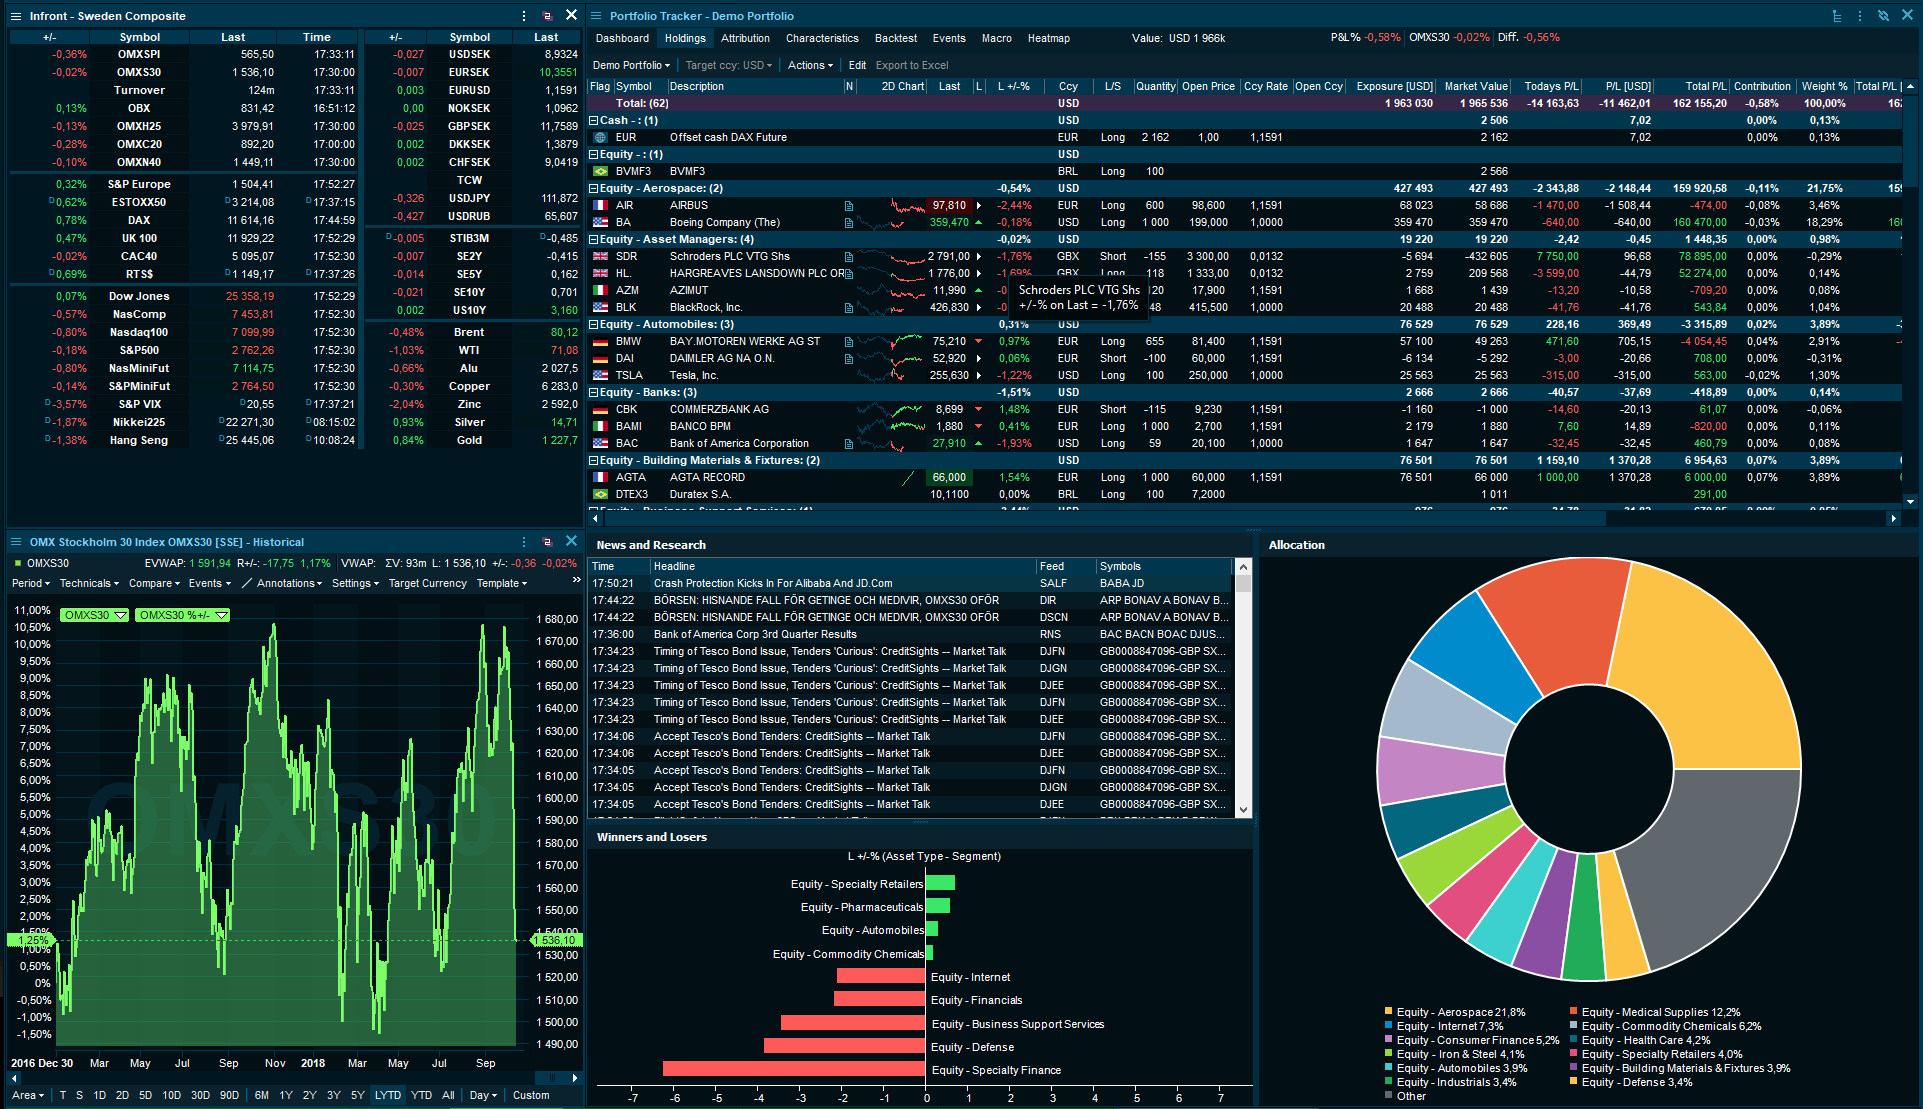Select the annotation line drawing tool
The height and width of the screenshot is (1109, 1923).
pos(246,583)
